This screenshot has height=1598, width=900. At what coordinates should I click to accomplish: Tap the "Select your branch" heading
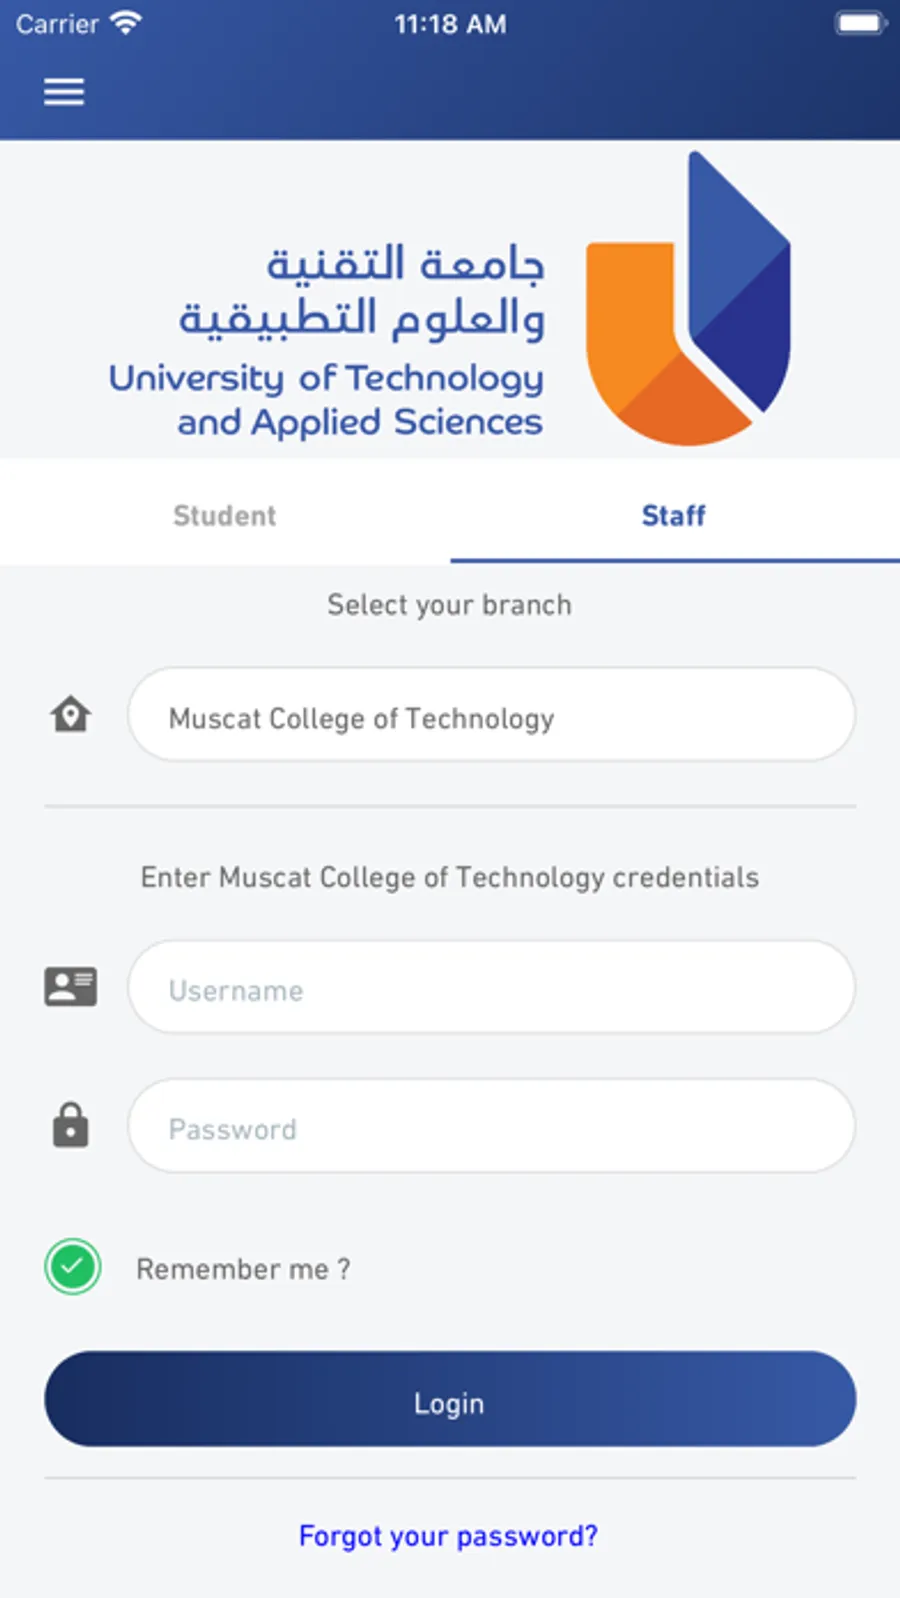[449, 605]
